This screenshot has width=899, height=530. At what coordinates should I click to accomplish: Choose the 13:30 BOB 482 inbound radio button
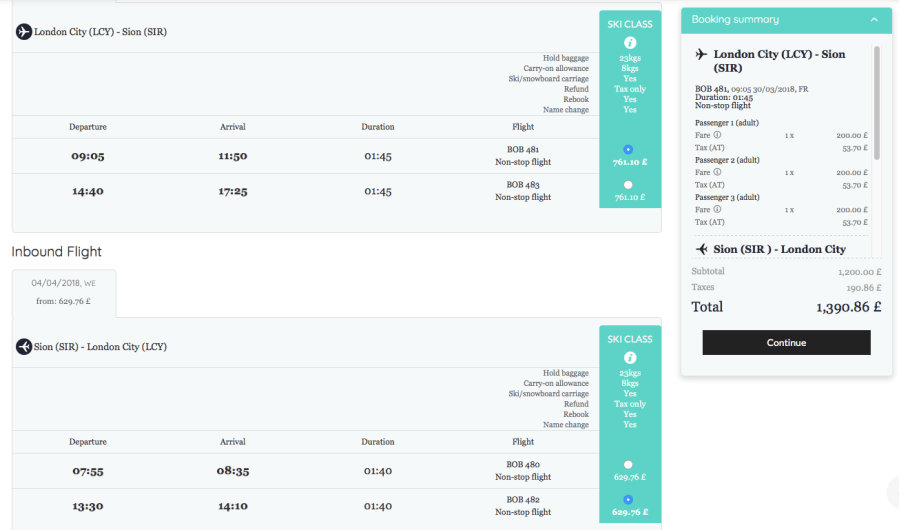[627, 499]
